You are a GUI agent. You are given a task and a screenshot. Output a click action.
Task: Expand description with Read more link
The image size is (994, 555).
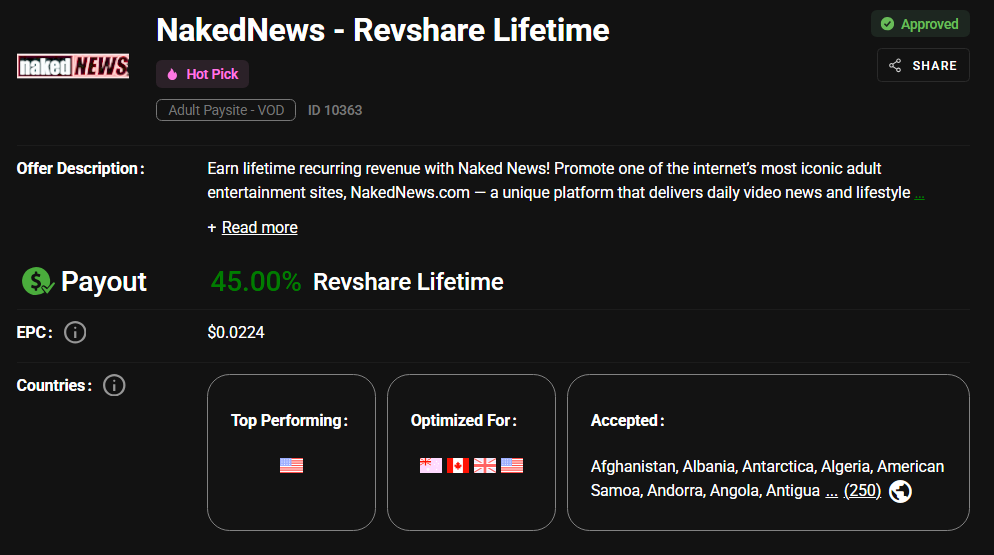259,228
